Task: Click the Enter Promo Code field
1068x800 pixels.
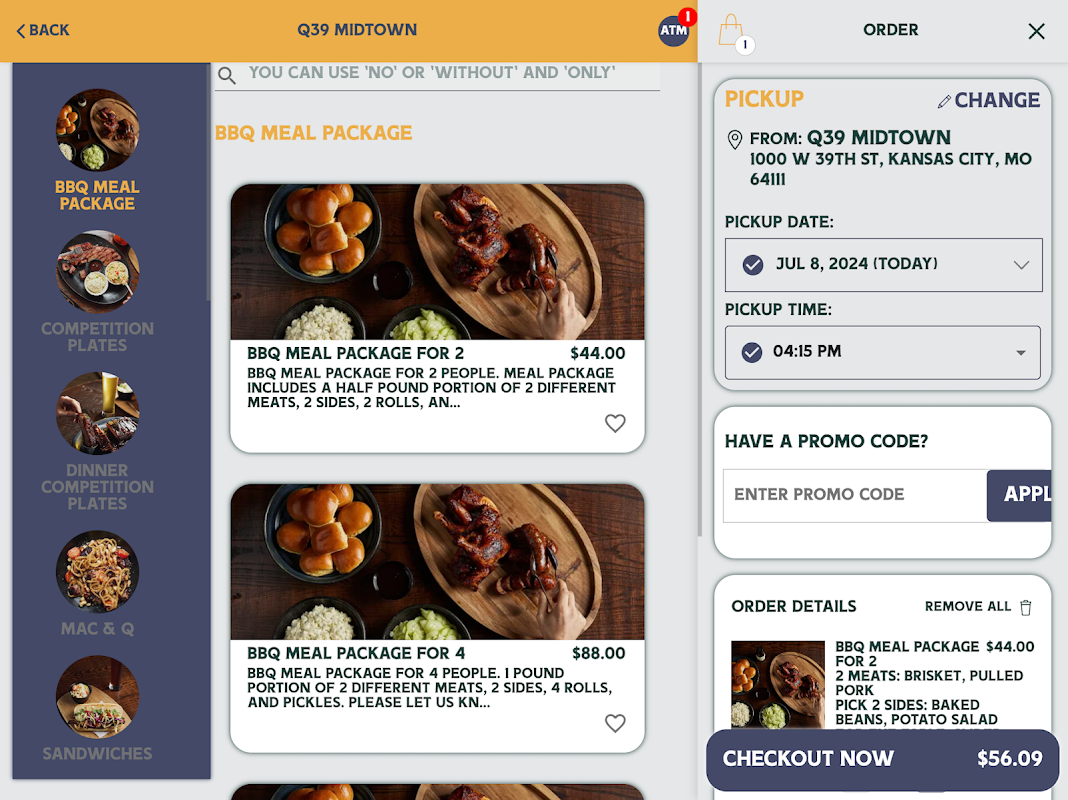Action: (x=855, y=495)
